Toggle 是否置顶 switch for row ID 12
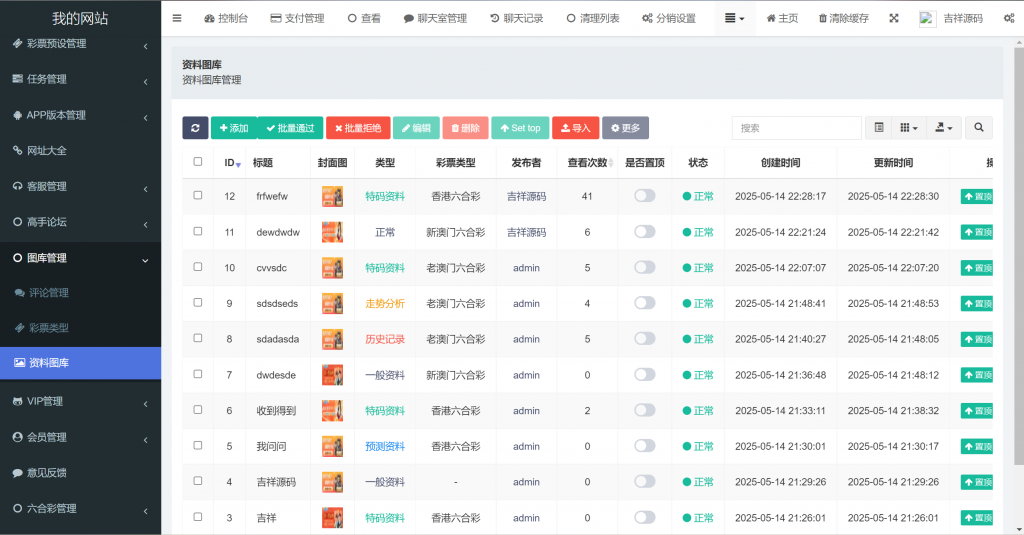 pos(645,196)
